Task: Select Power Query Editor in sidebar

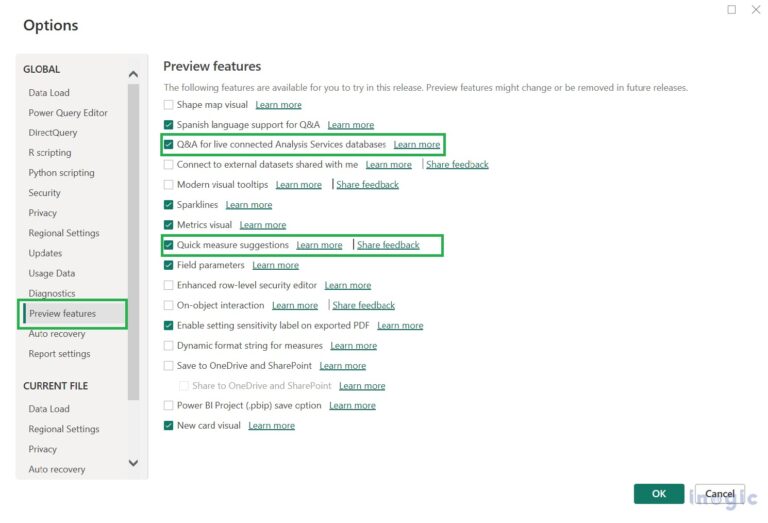Action: pyautogui.click(x=68, y=113)
